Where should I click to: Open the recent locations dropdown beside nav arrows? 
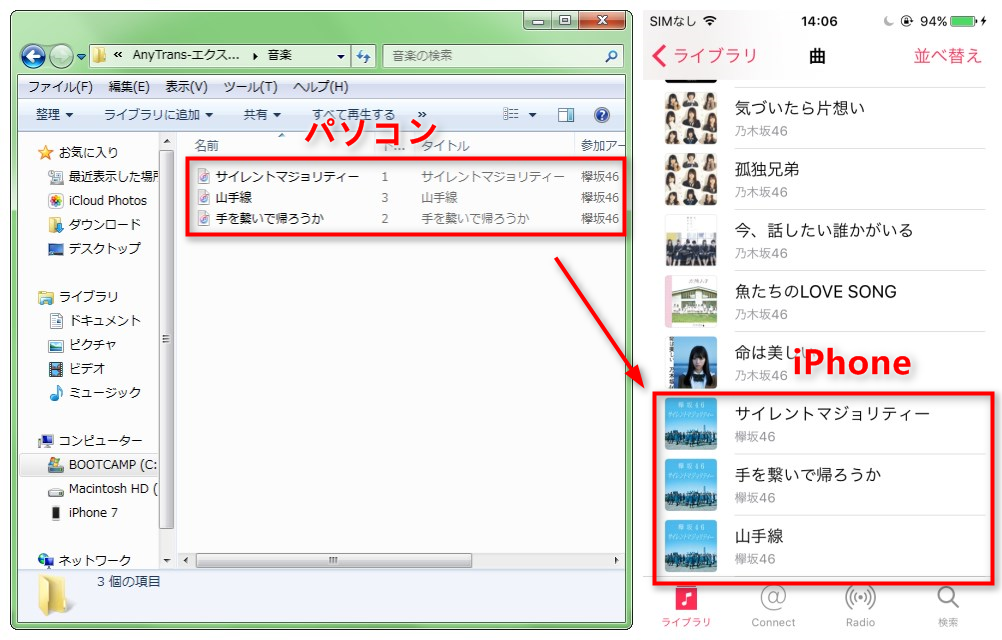coord(81,56)
